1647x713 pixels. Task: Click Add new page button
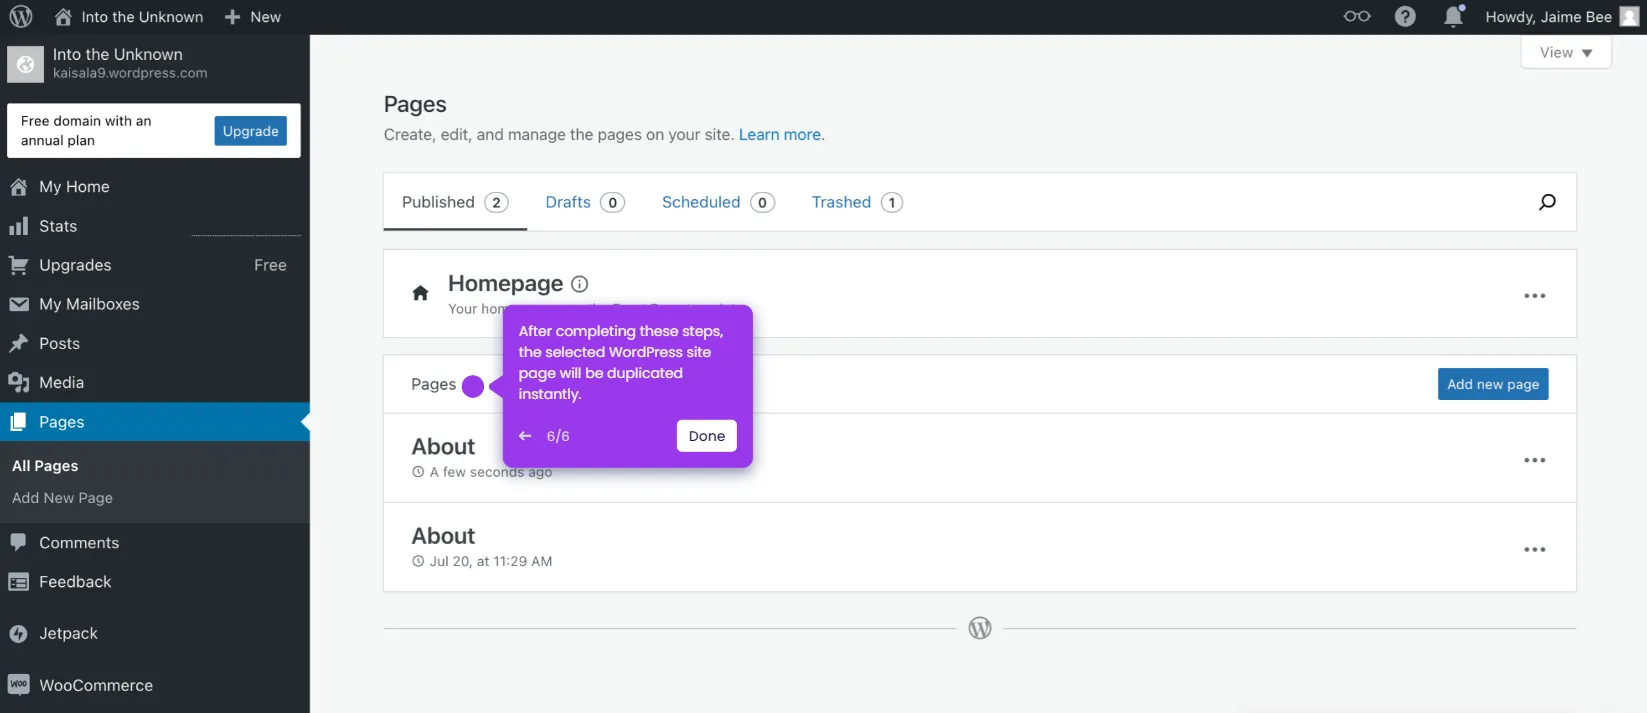click(x=1493, y=384)
